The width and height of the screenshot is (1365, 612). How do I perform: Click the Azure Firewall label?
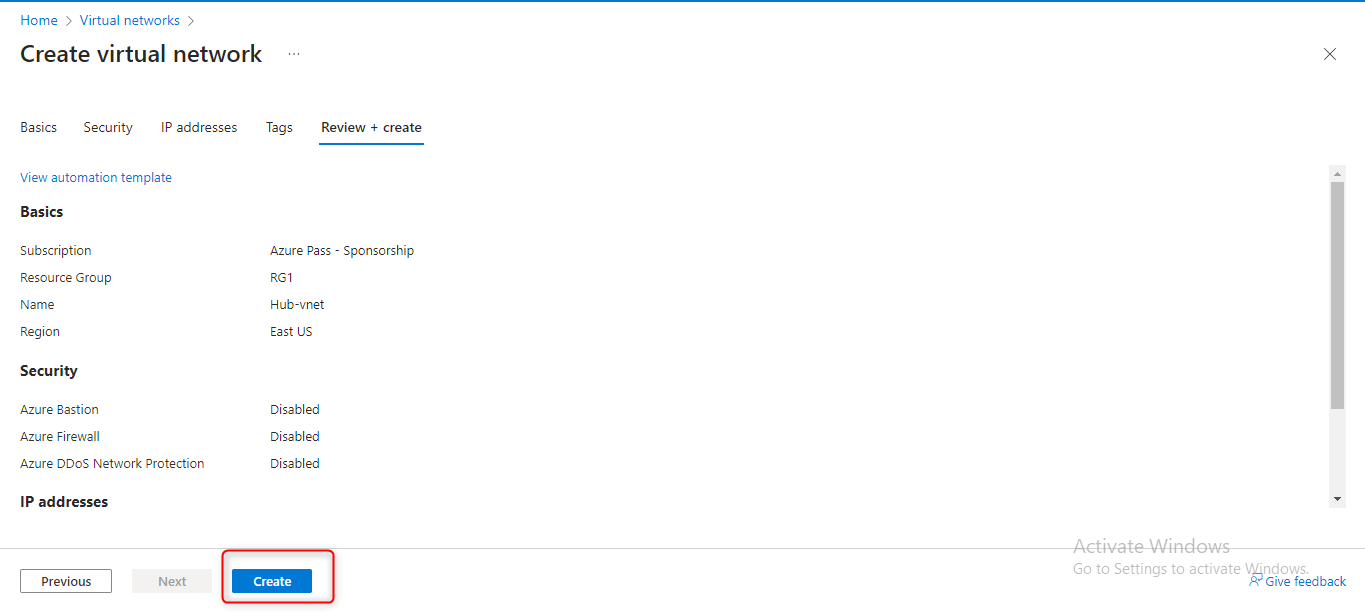point(60,436)
